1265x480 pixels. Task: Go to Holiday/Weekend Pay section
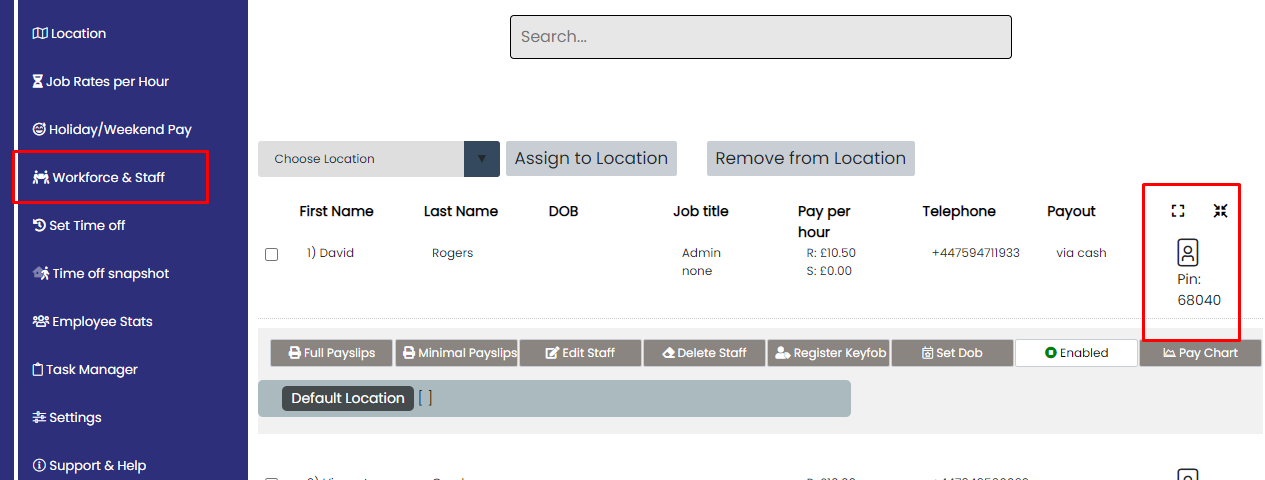(x=112, y=129)
